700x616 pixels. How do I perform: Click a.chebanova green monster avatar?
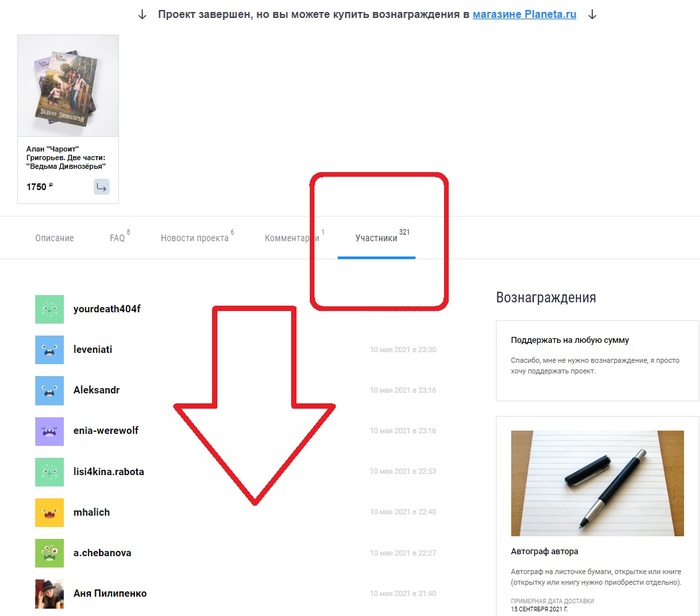pos(50,553)
